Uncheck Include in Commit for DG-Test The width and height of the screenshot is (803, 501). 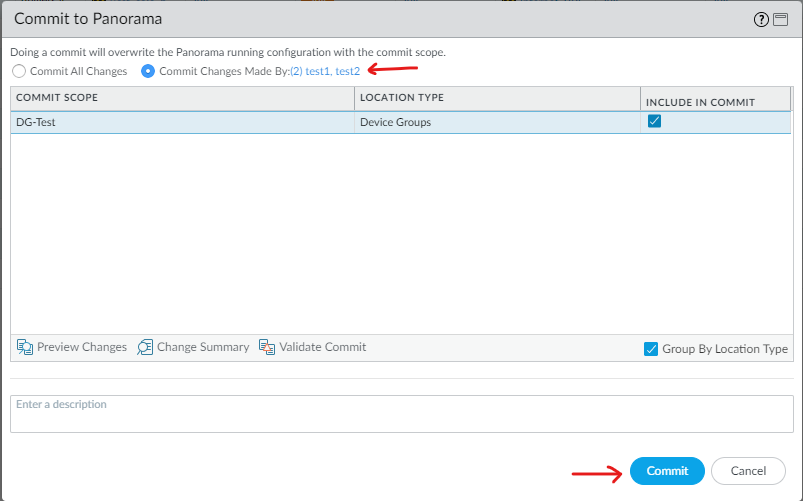click(654, 121)
